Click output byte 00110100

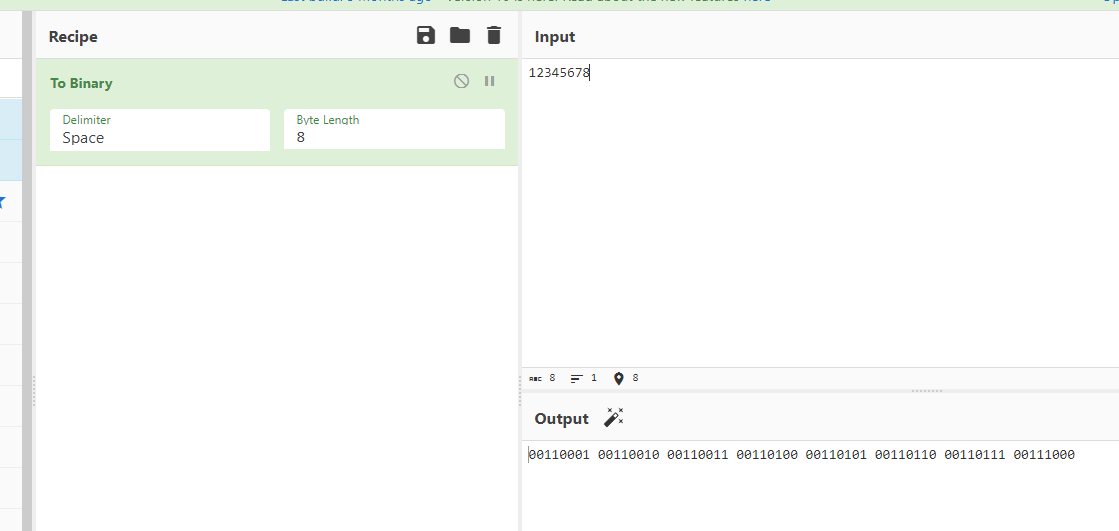coord(767,455)
